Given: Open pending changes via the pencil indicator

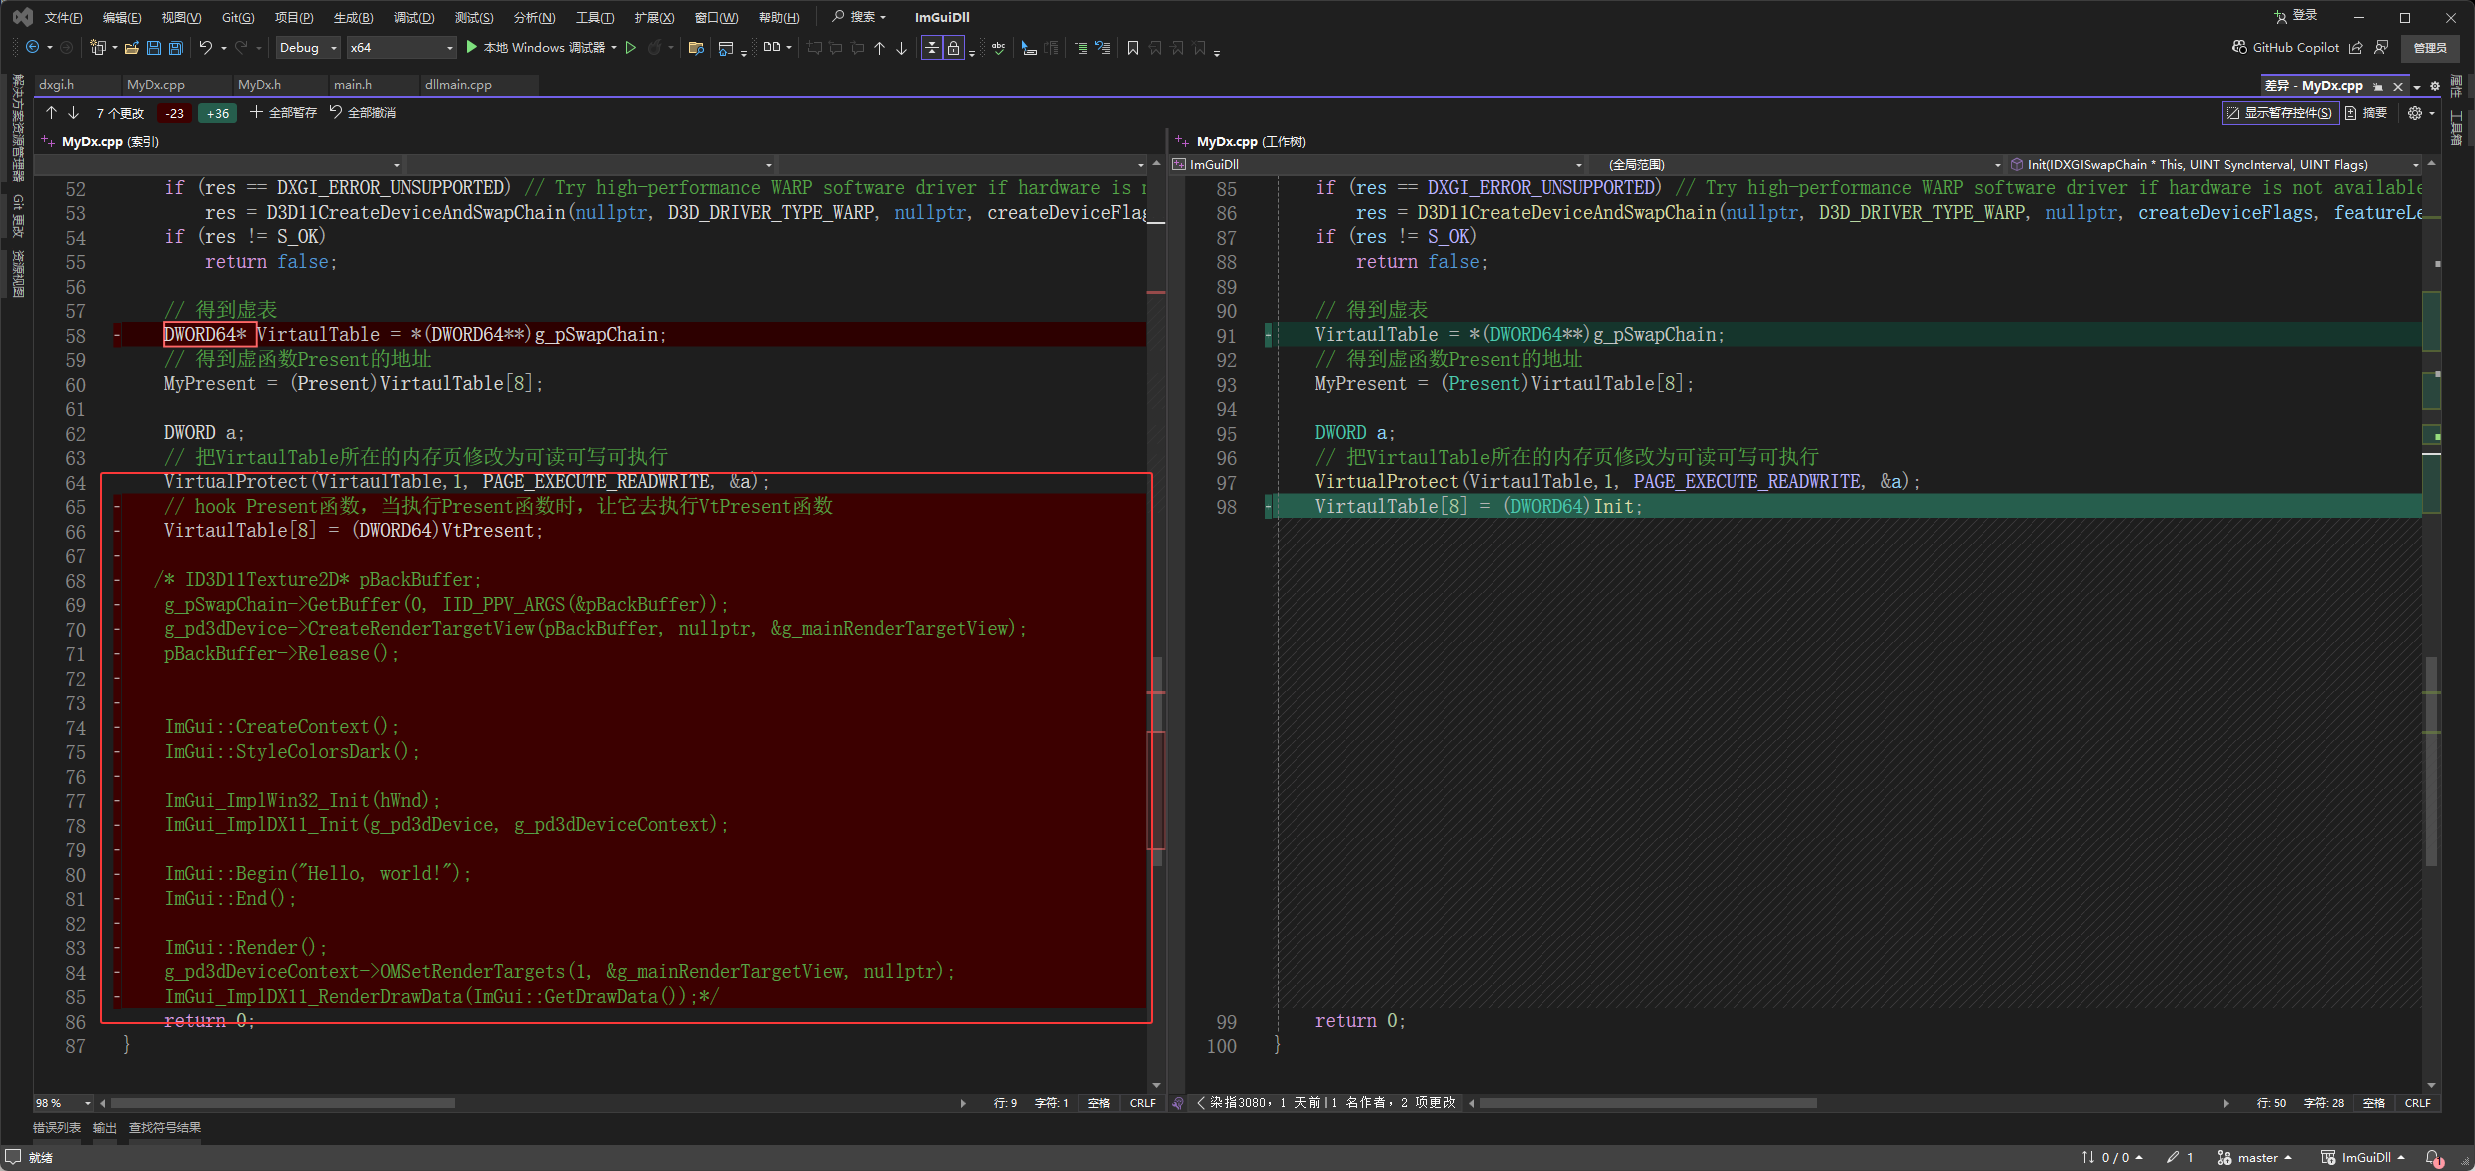Looking at the screenshot, I should [2178, 1157].
